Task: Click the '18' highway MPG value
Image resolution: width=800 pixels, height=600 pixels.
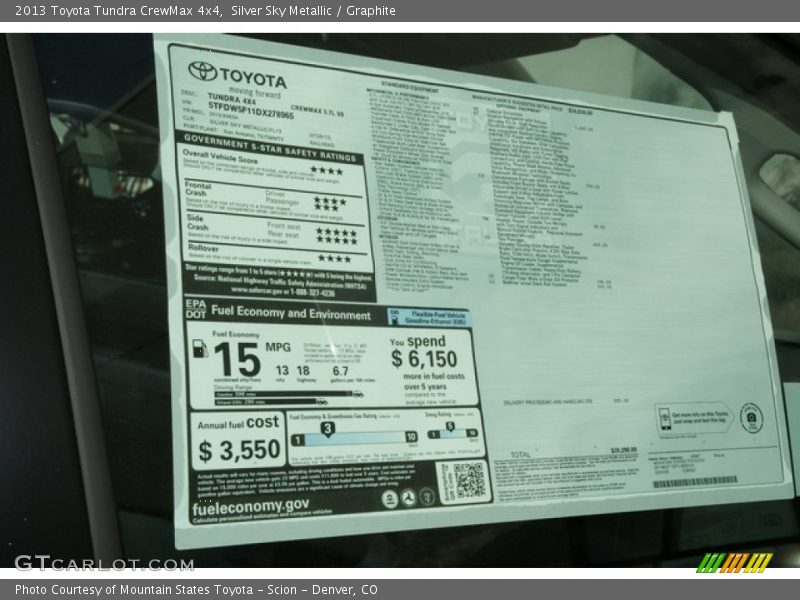Action: [303, 370]
